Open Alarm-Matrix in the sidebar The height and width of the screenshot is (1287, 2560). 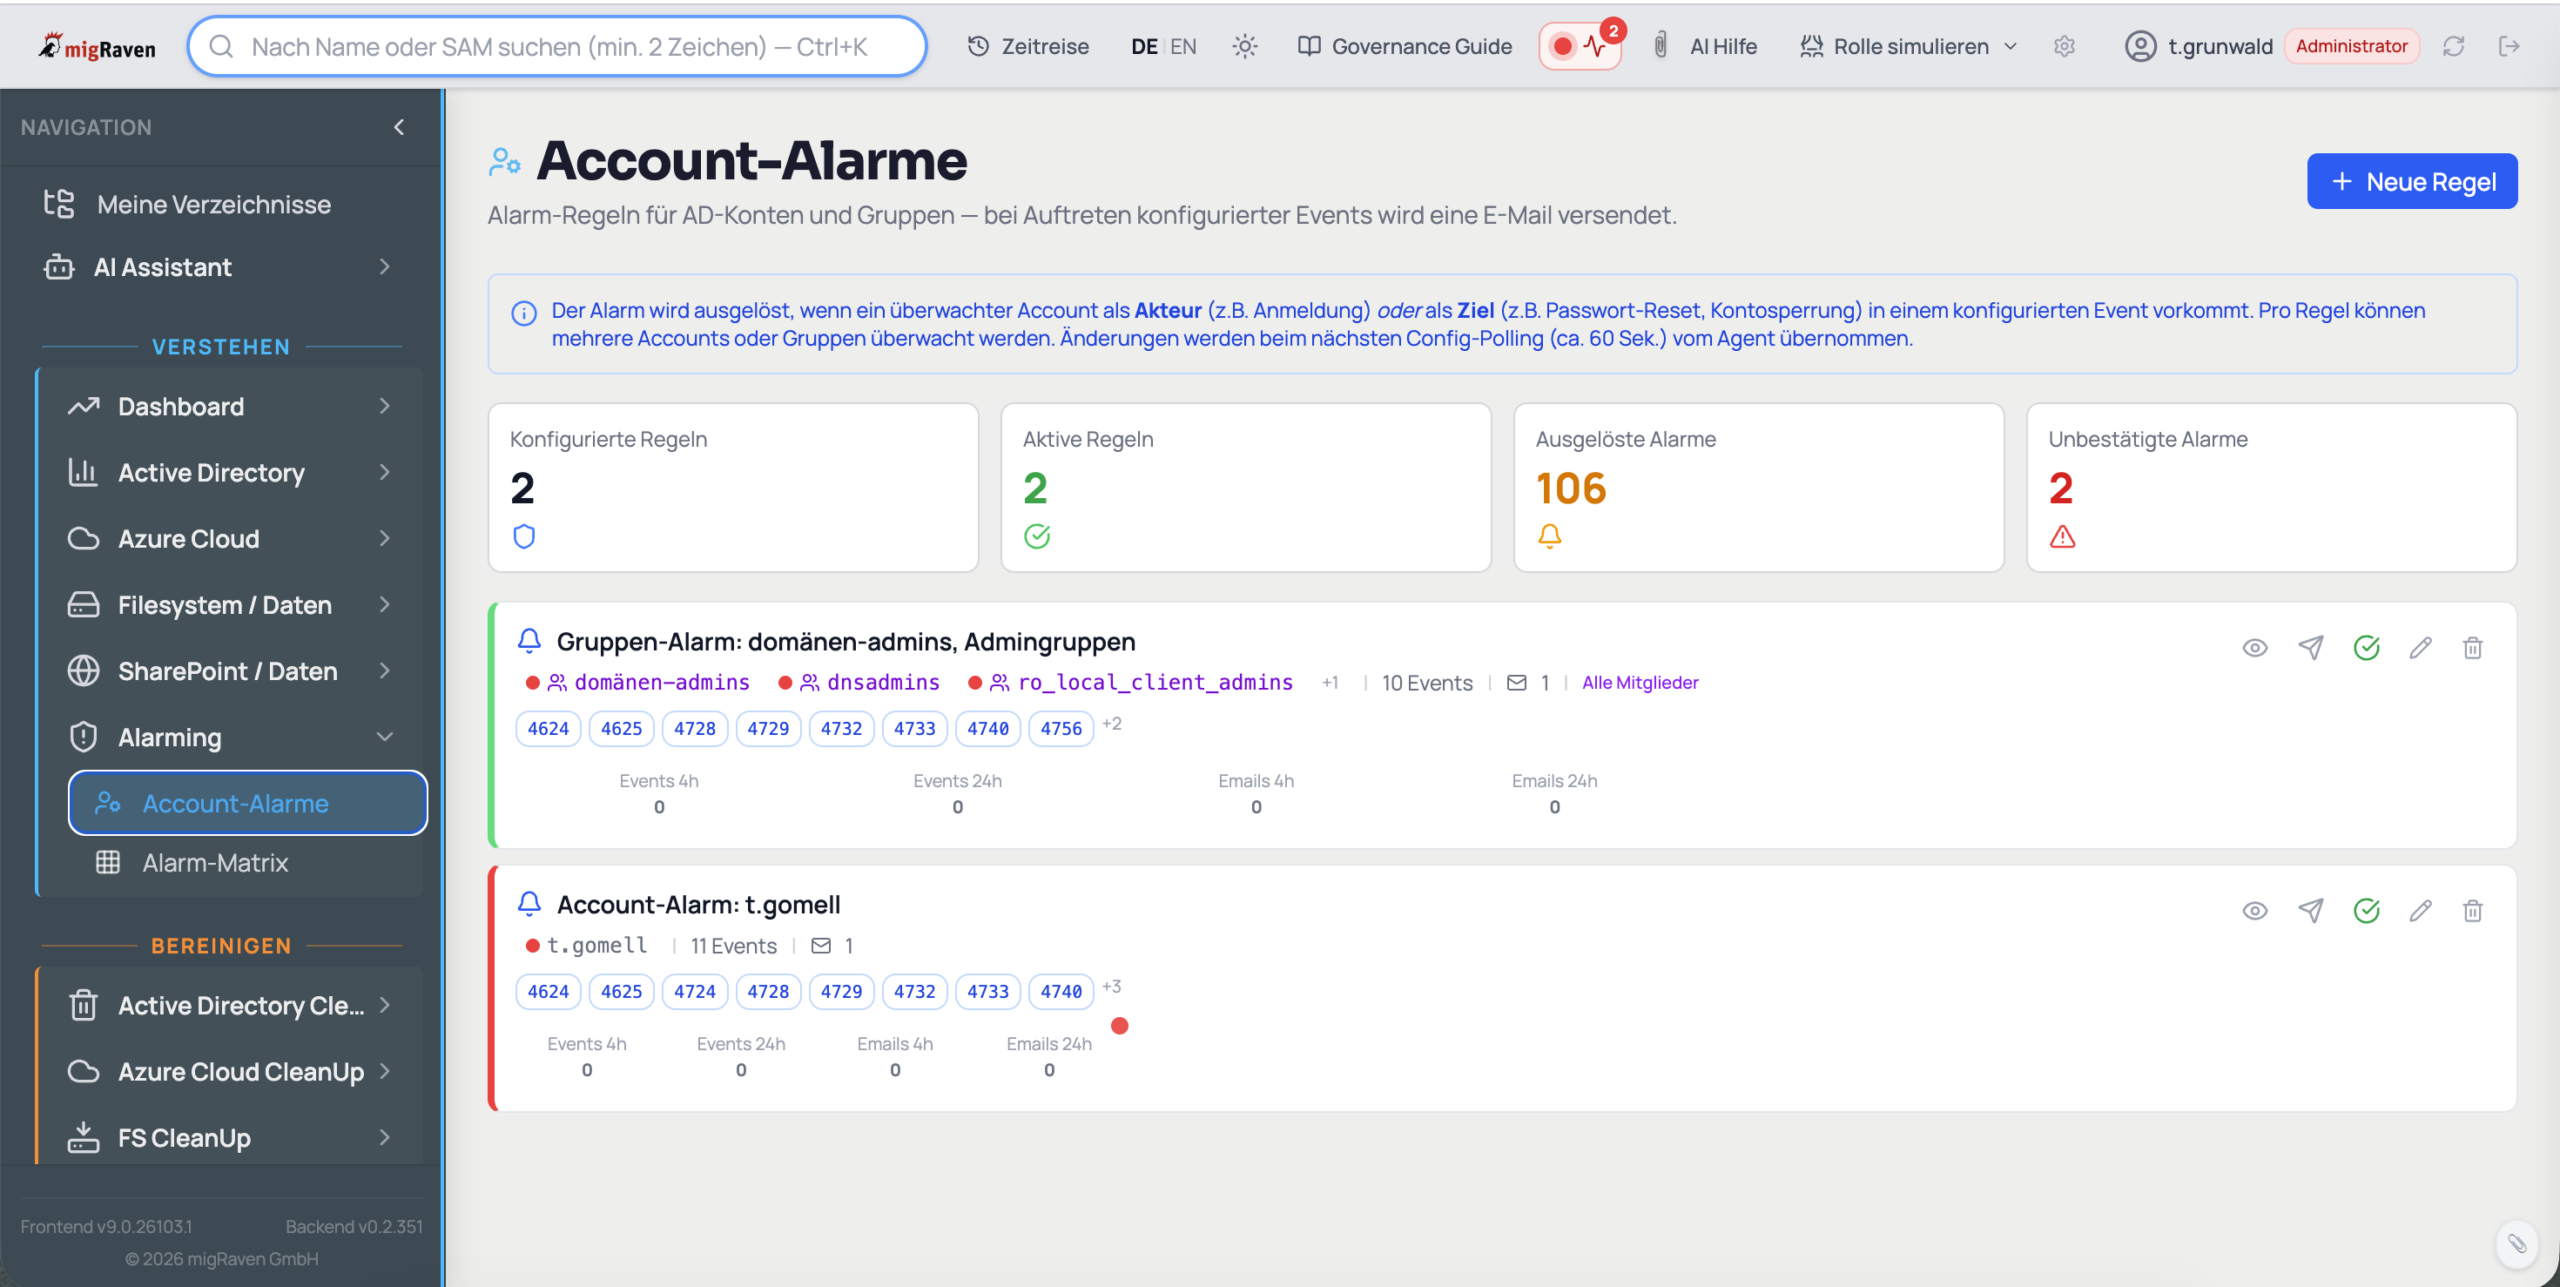pyautogui.click(x=215, y=863)
